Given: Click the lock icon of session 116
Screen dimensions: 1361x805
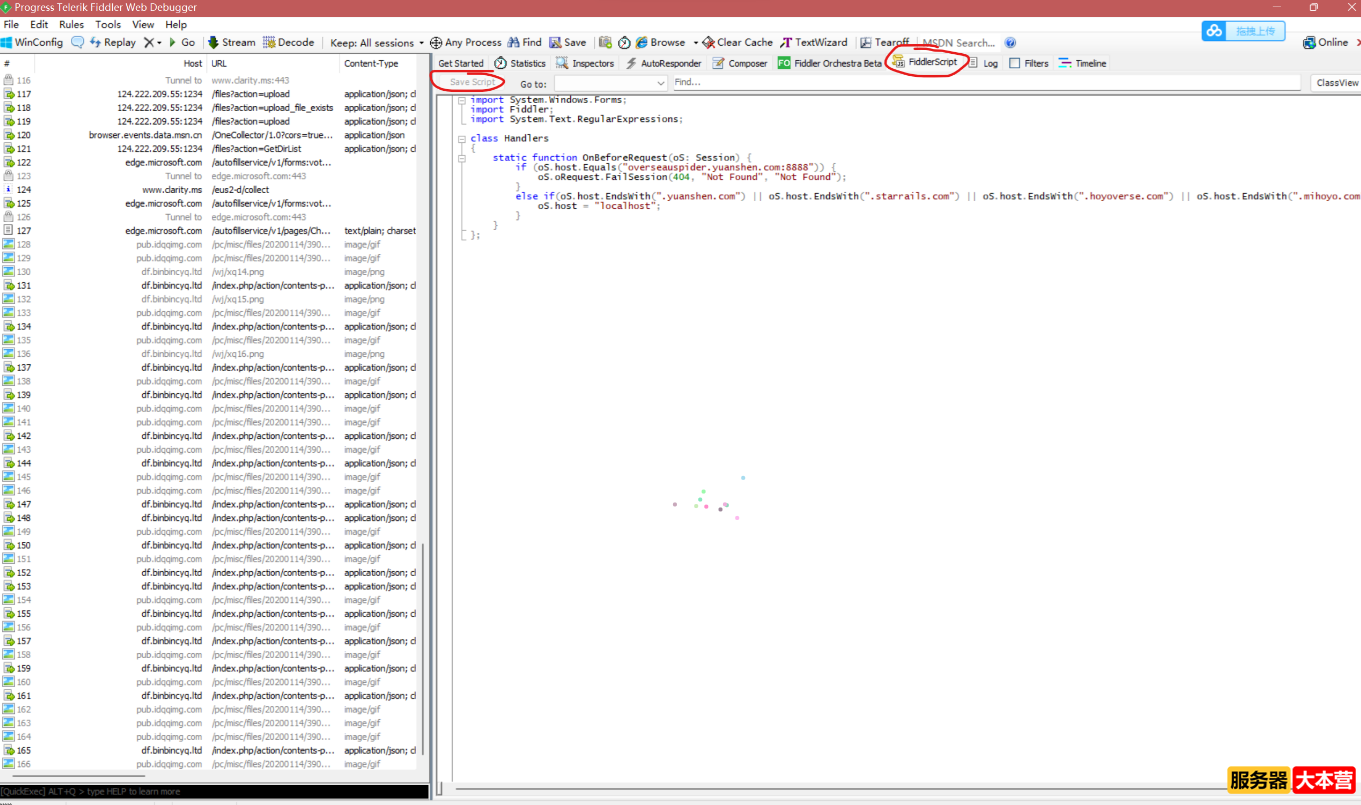Looking at the screenshot, I should click(8, 80).
